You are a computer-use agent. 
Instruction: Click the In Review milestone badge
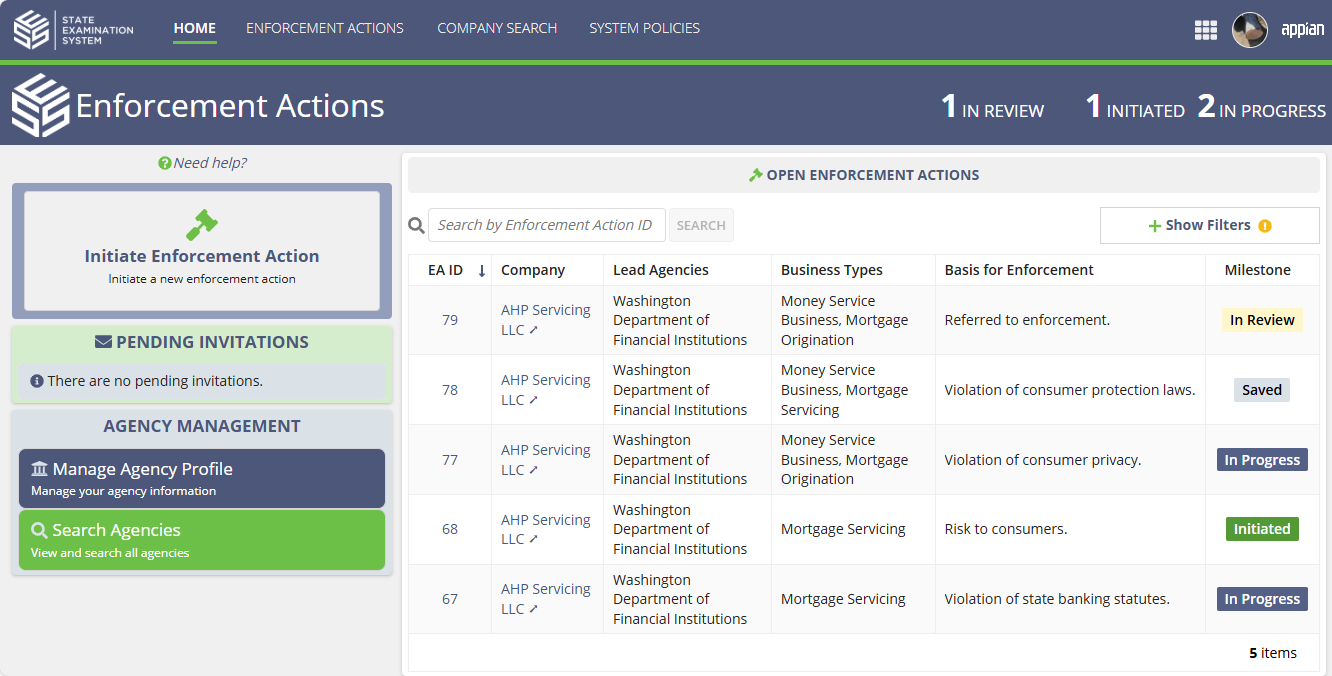(x=1261, y=320)
